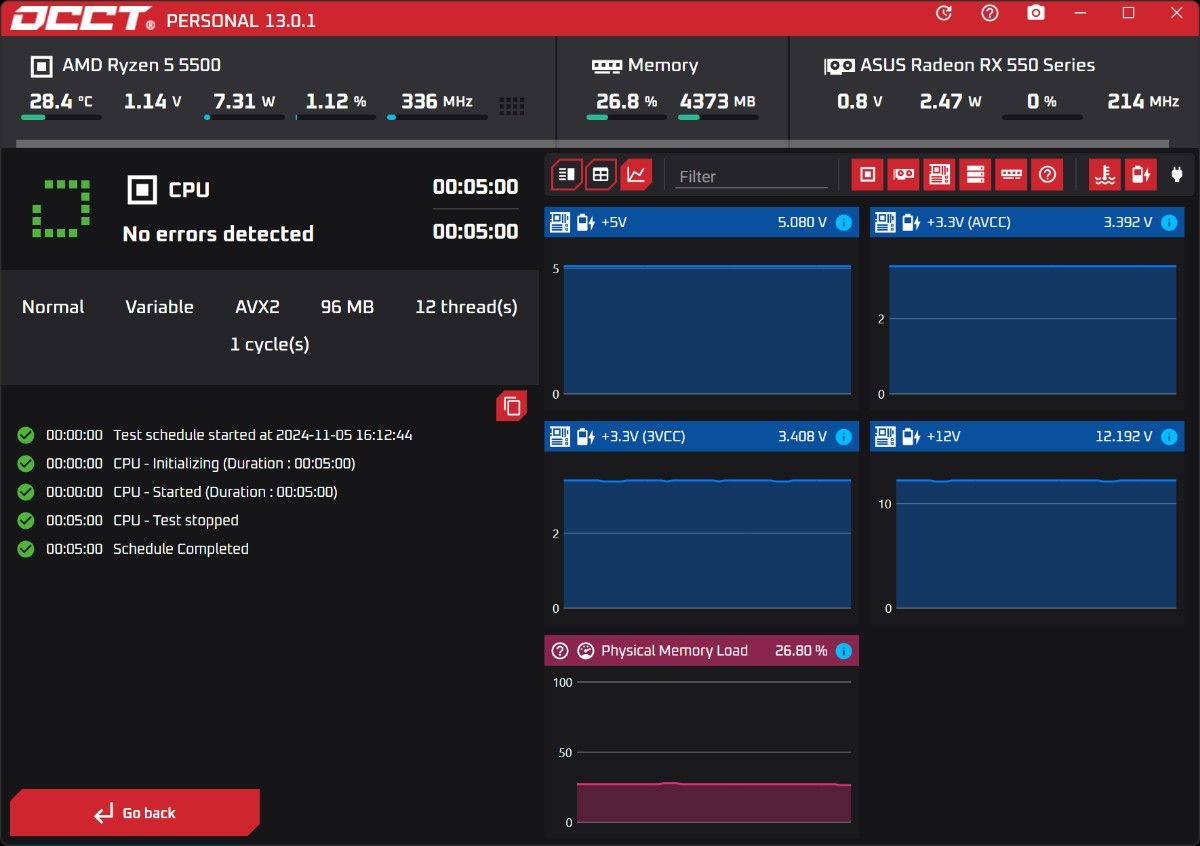Click the battery icon on the +12V header

click(910, 436)
